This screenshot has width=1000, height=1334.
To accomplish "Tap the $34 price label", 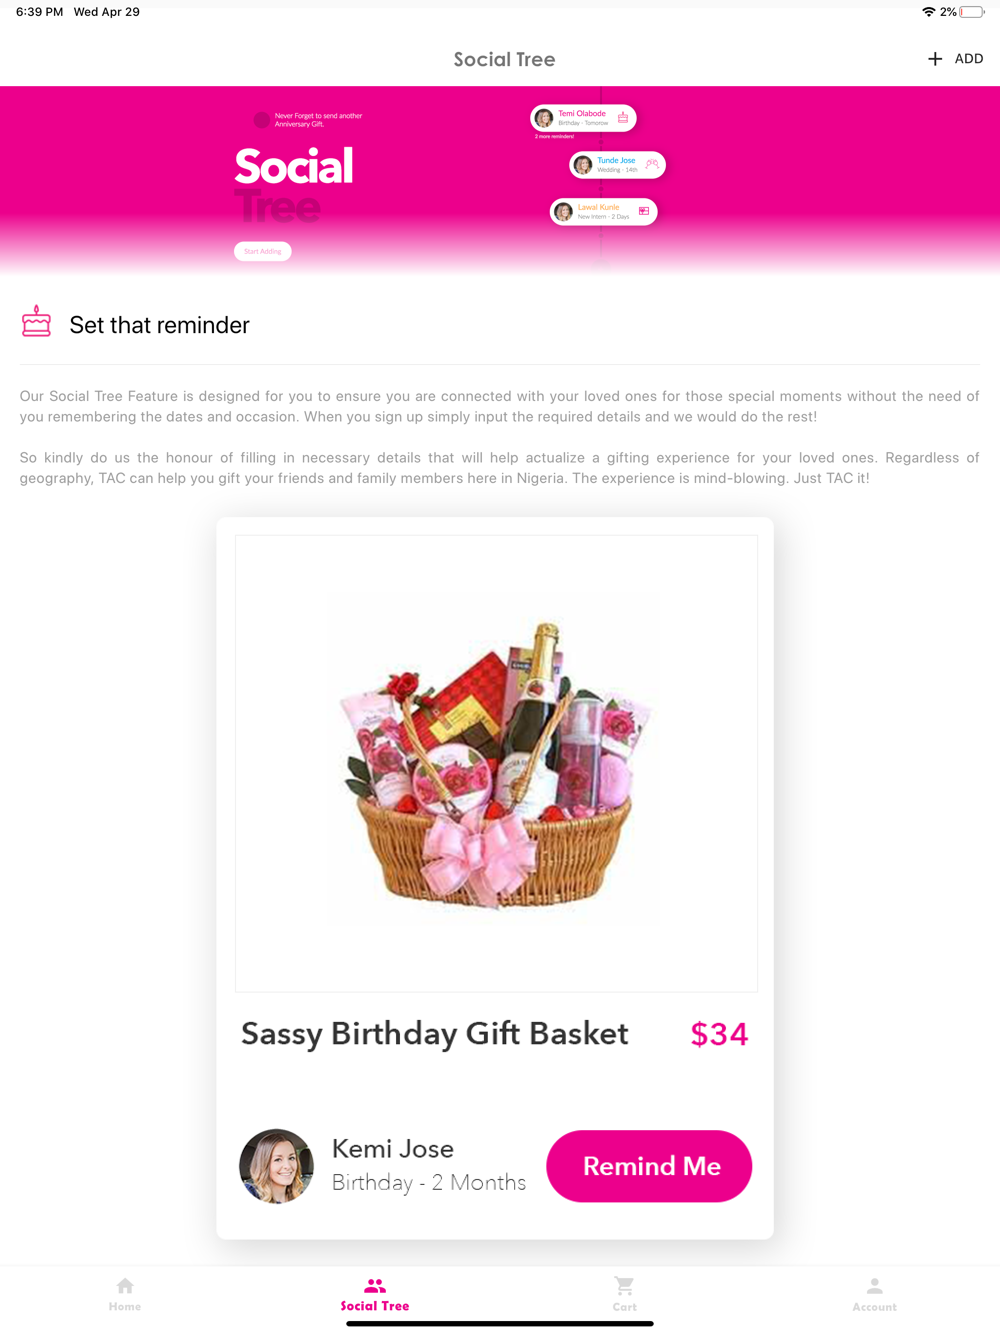I will (719, 1034).
